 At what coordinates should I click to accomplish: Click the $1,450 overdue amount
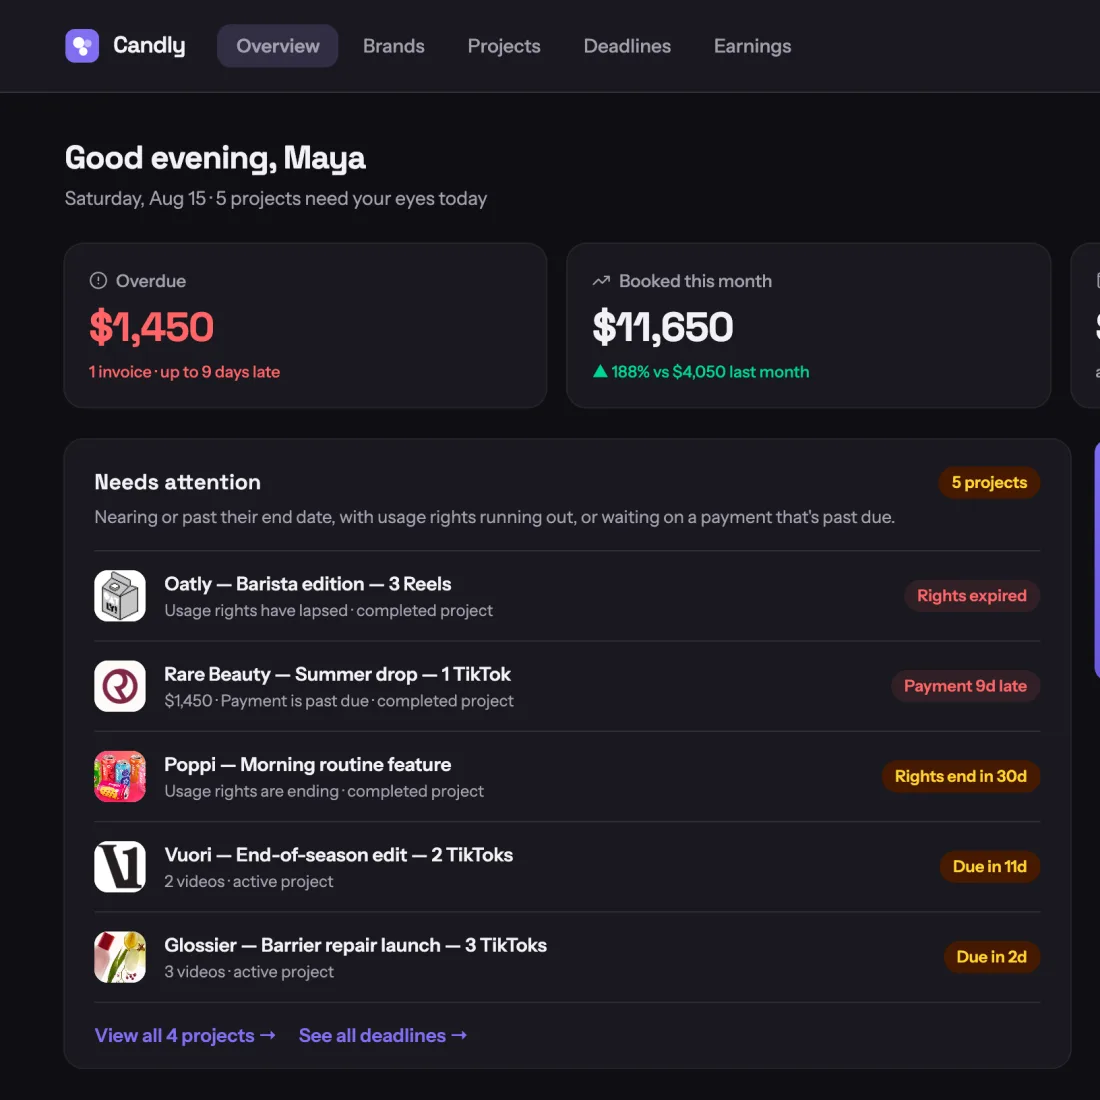152,327
